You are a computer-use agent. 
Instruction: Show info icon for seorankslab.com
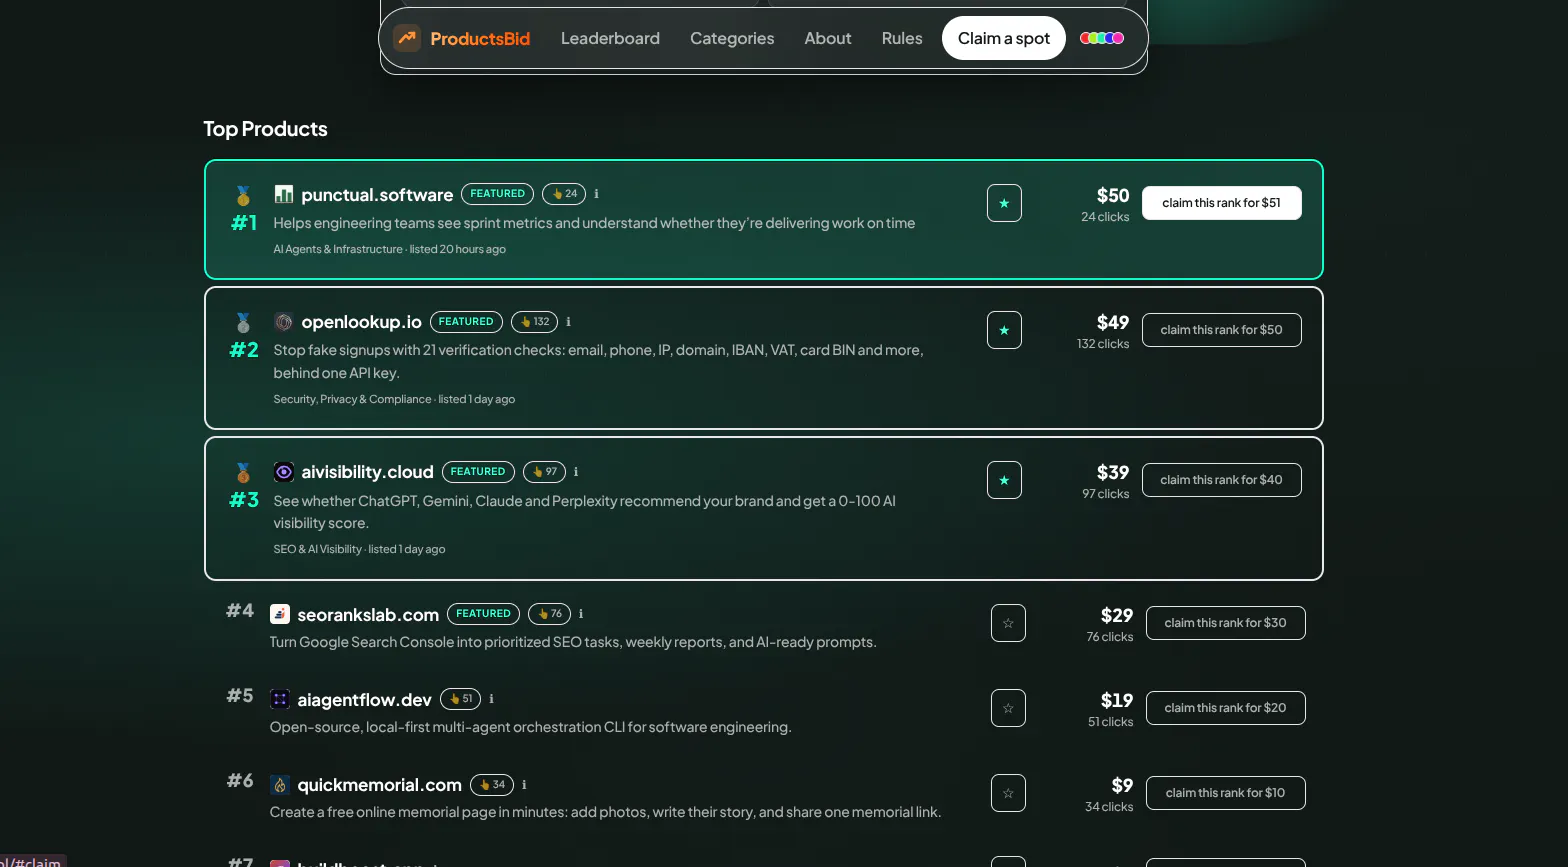coord(581,614)
